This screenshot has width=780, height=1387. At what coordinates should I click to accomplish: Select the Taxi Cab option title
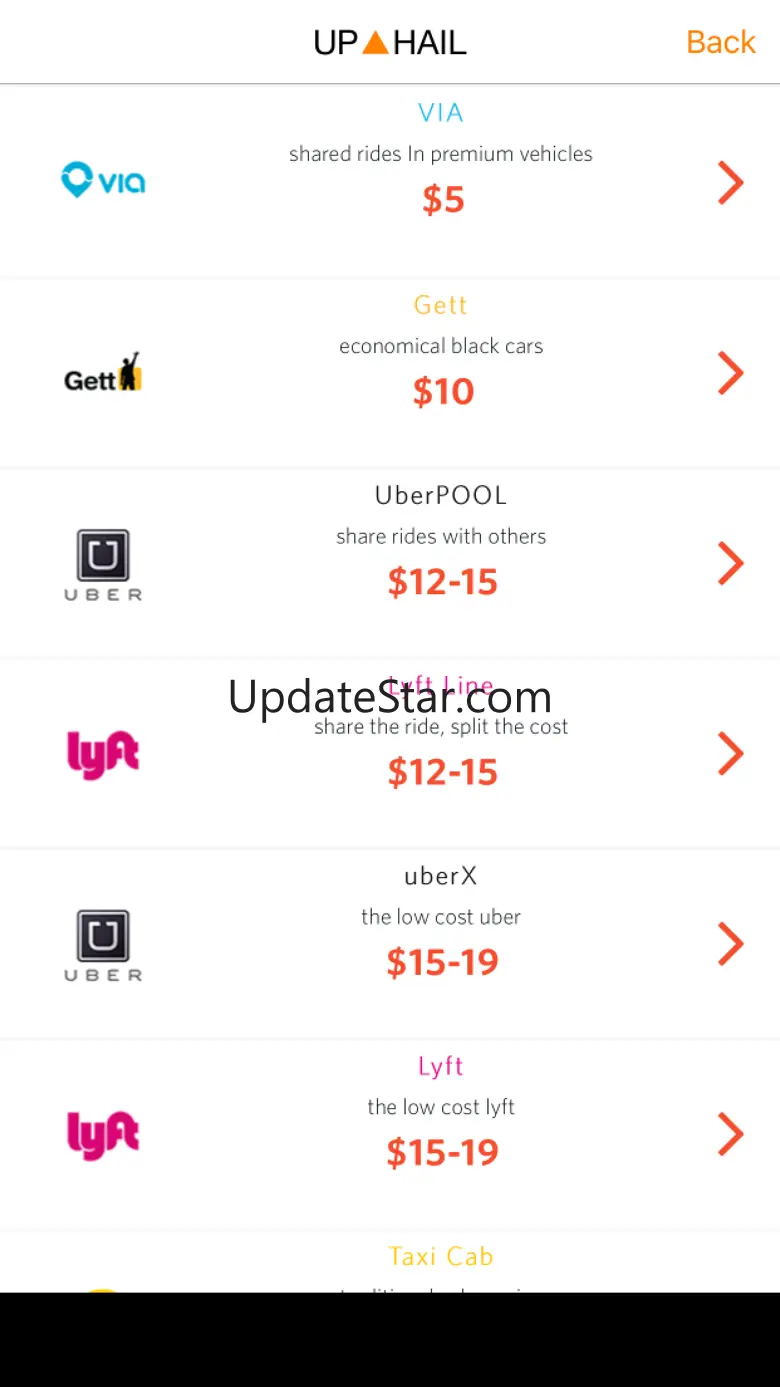click(x=441, y=1256)
